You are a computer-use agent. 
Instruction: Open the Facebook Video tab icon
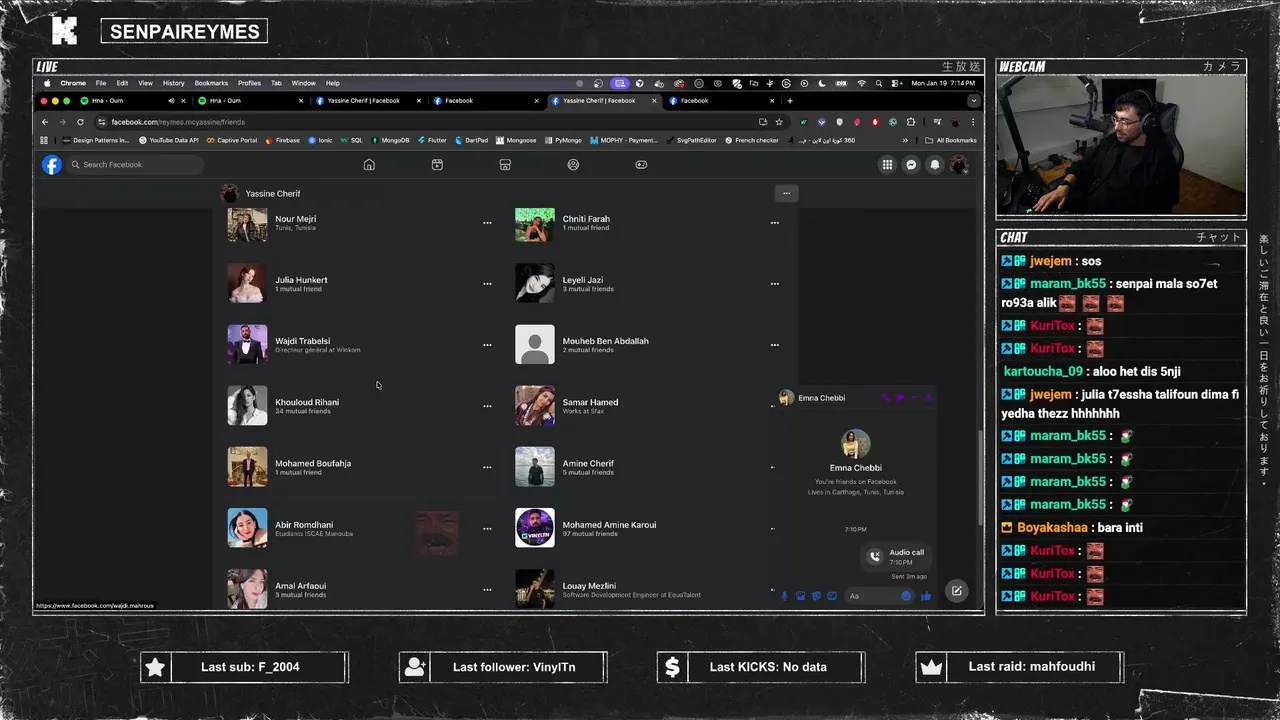pyautogui.click(x=437, y=165)
